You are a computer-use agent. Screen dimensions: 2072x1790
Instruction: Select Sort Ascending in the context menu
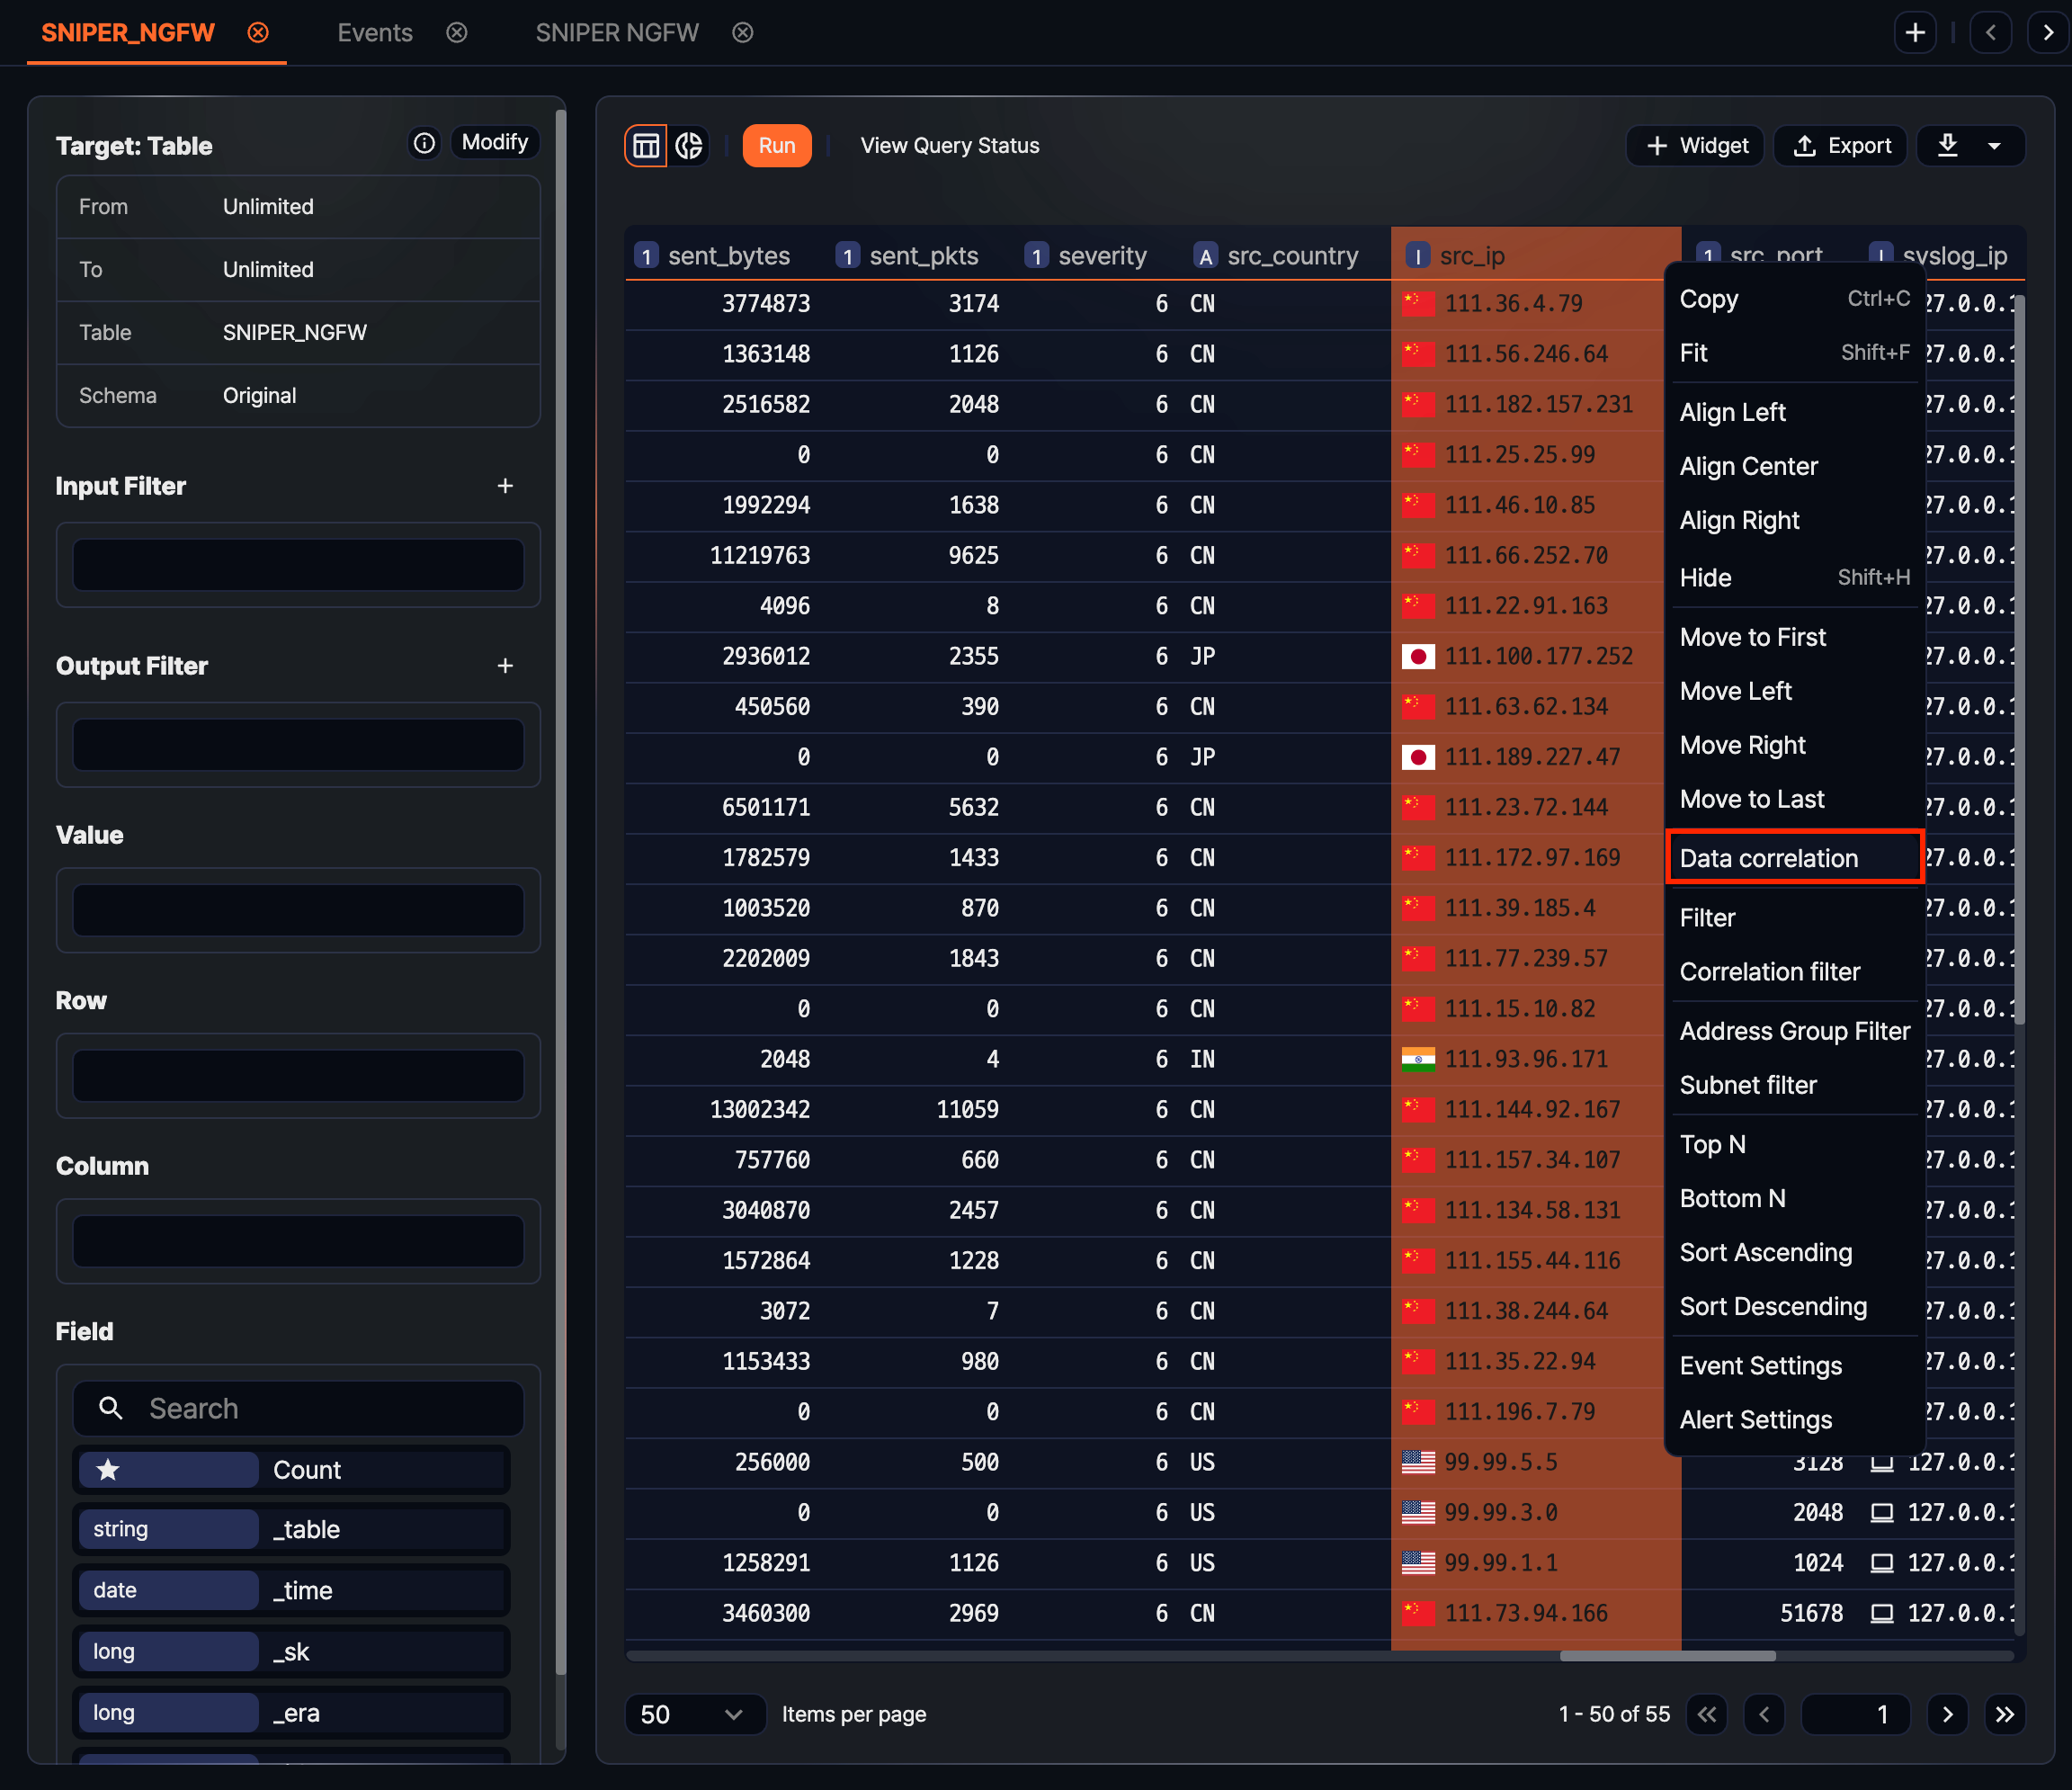click(x=1766, y=1252)
